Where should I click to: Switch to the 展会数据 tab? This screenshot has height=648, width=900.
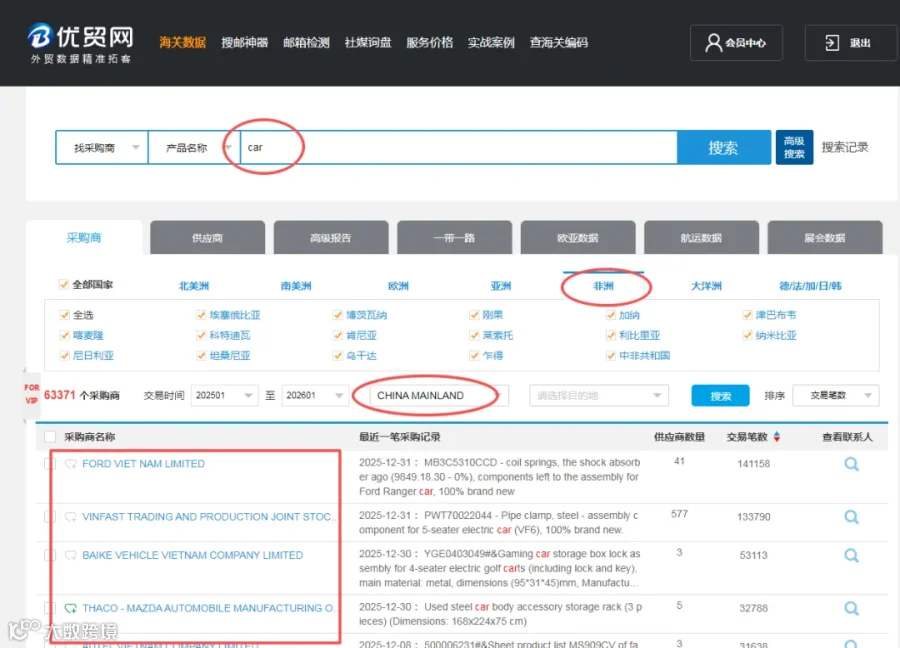pos(824,238)
